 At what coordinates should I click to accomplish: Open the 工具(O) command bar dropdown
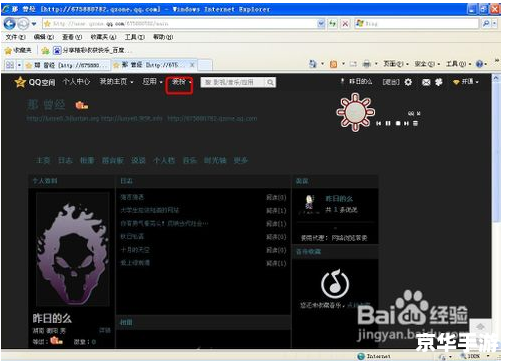coord(458,64)
